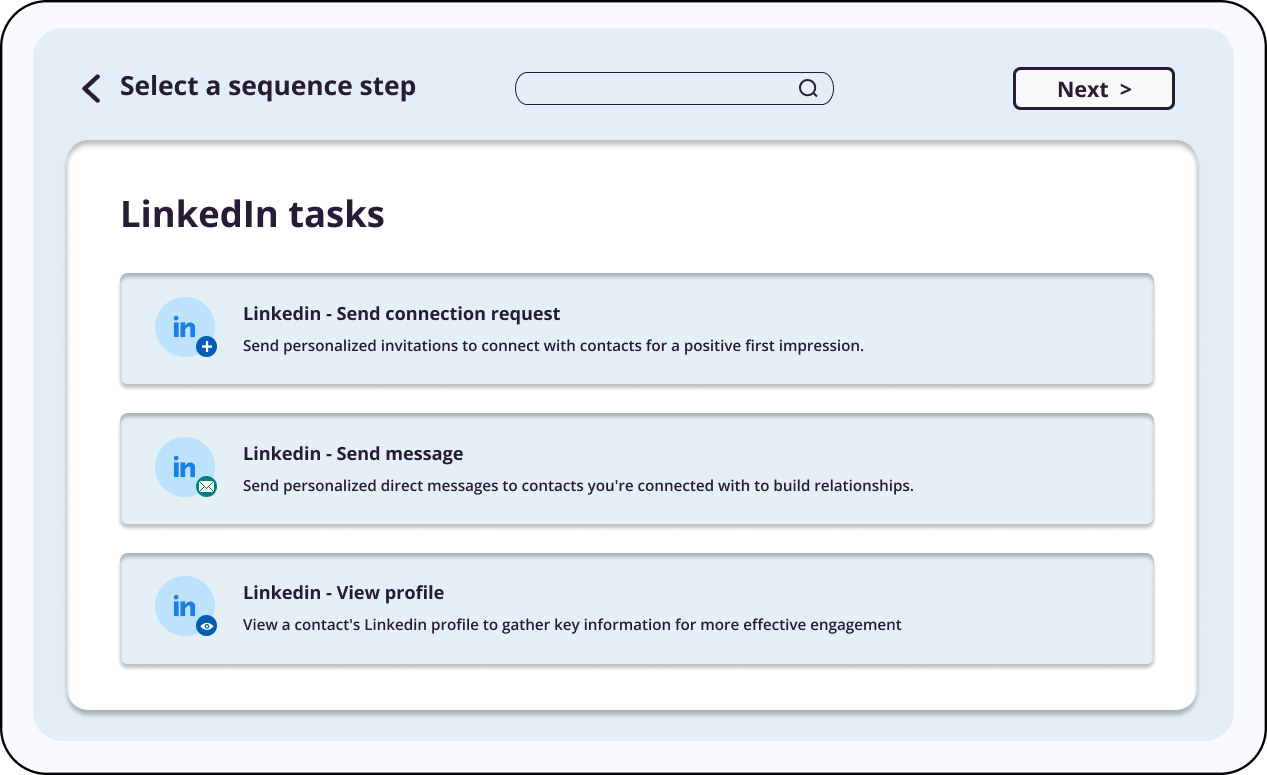Image resolution: width=1267 pixels, height=775 pixels.
Task: Click the 'Send personalized direct messages' description
Action: [578, 486]
